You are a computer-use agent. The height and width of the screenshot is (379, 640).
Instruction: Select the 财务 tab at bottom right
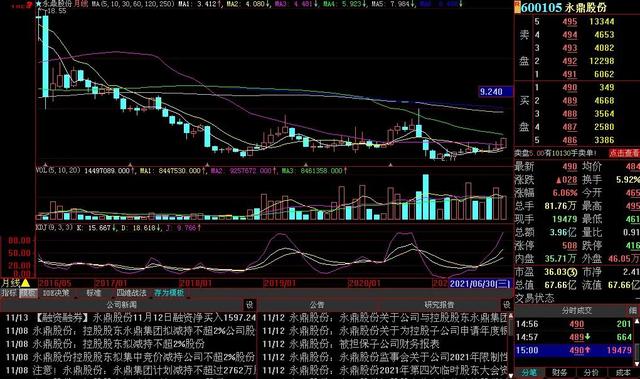(560, 372)
